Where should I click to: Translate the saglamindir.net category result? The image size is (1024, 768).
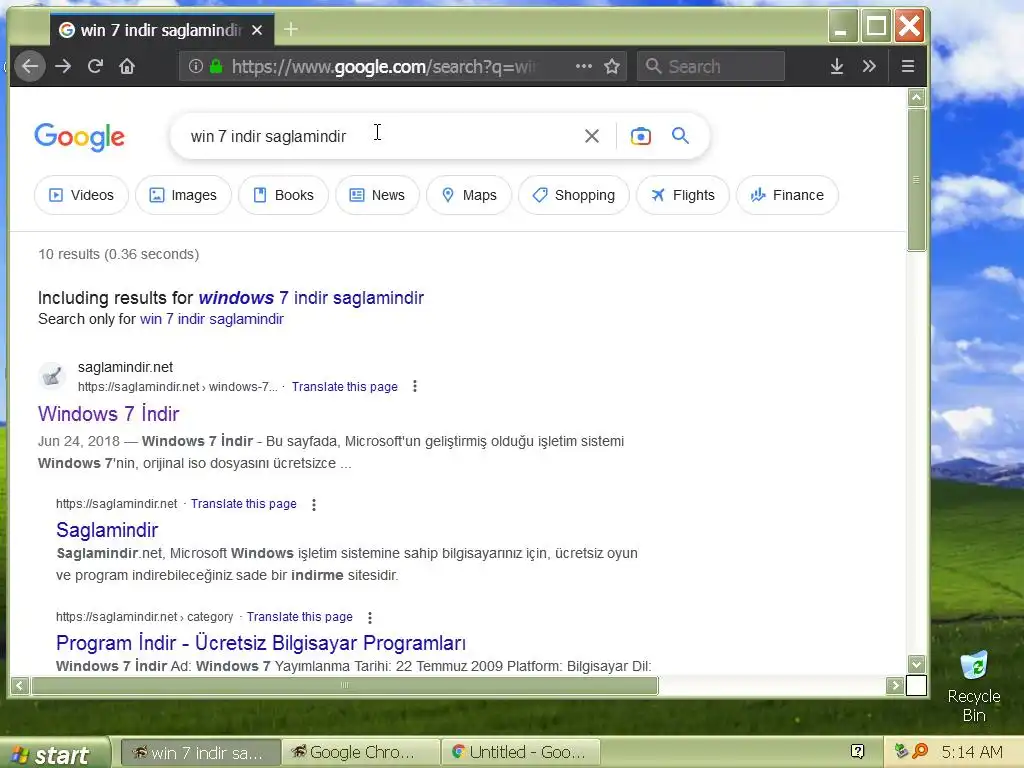point(300,616)
